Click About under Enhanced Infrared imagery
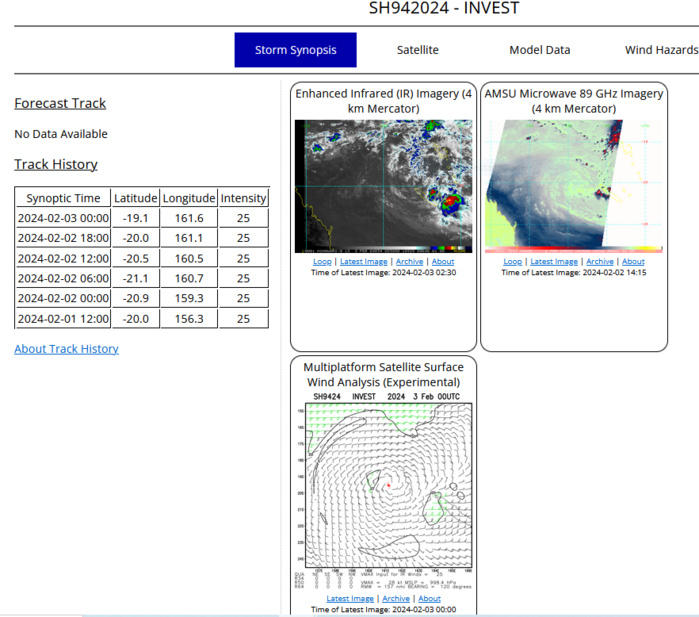Screen dimensions: 699x617 click(442, 262)
